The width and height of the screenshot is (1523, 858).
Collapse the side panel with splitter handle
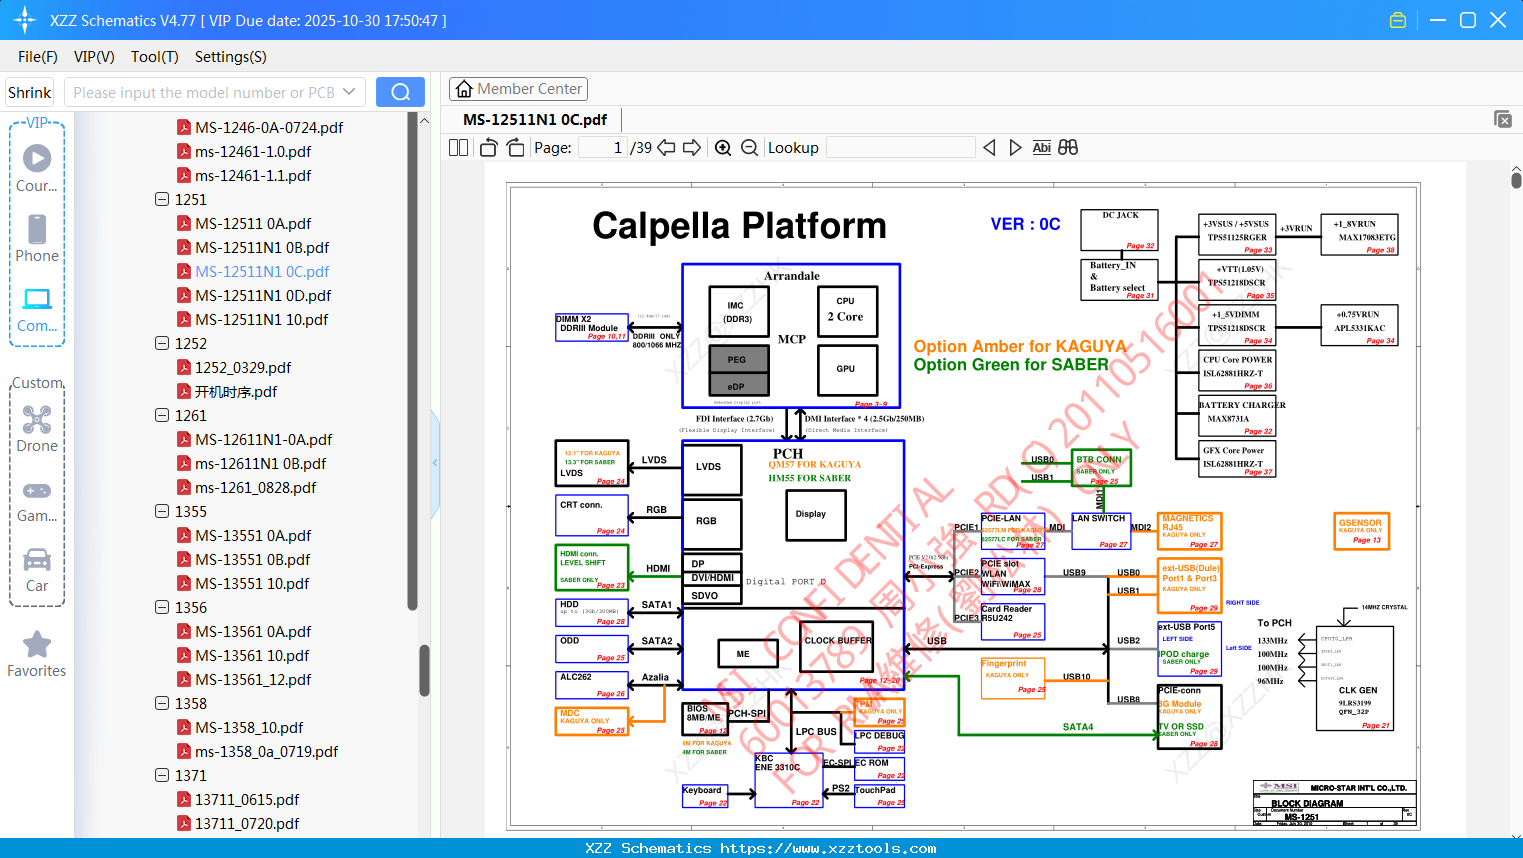[435, 463]
